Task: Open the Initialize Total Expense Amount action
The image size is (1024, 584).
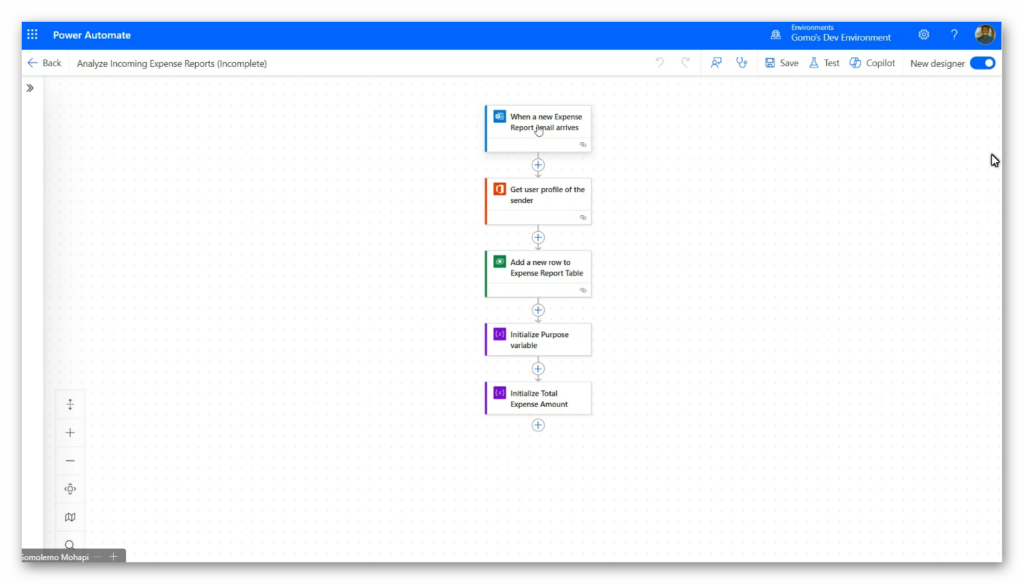Action: 539,398
